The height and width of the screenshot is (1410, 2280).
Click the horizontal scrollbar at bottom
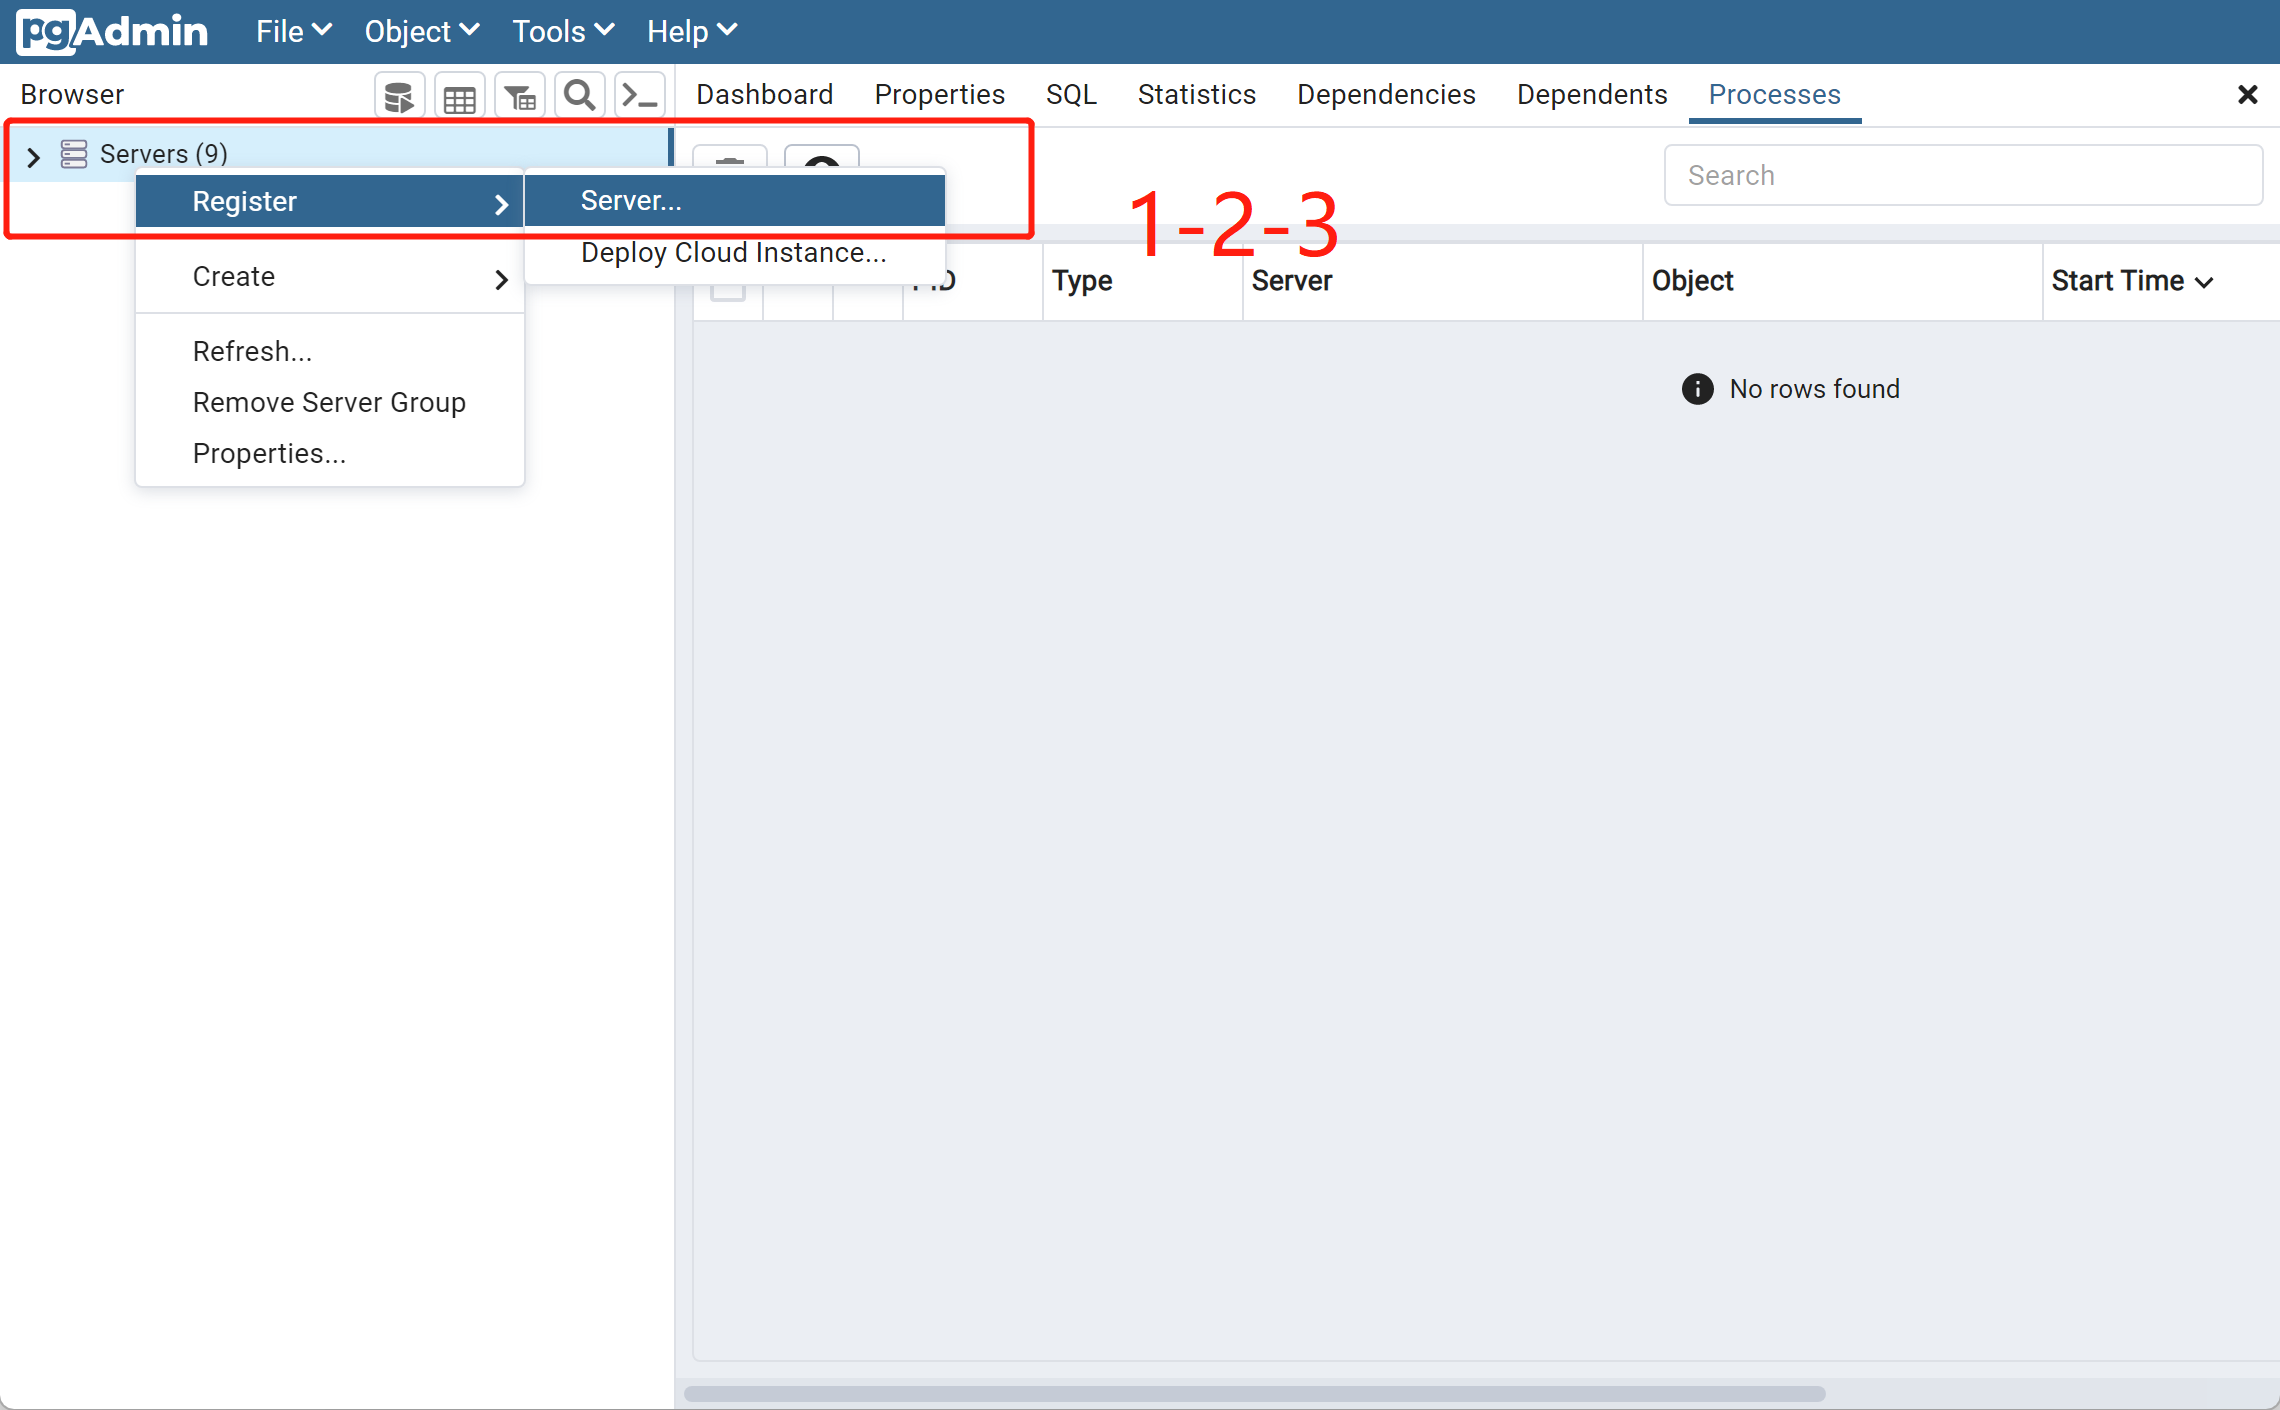click(x=1254, y=1393)
